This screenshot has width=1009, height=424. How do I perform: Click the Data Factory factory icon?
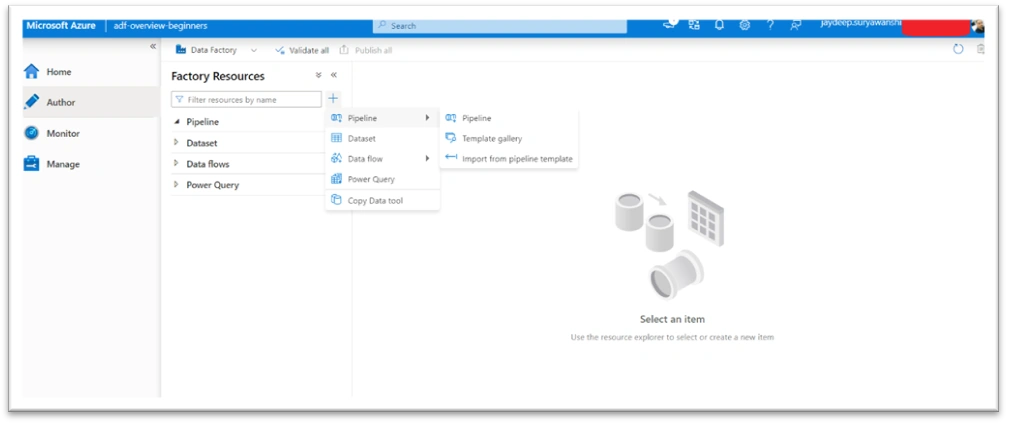(181, 50)
